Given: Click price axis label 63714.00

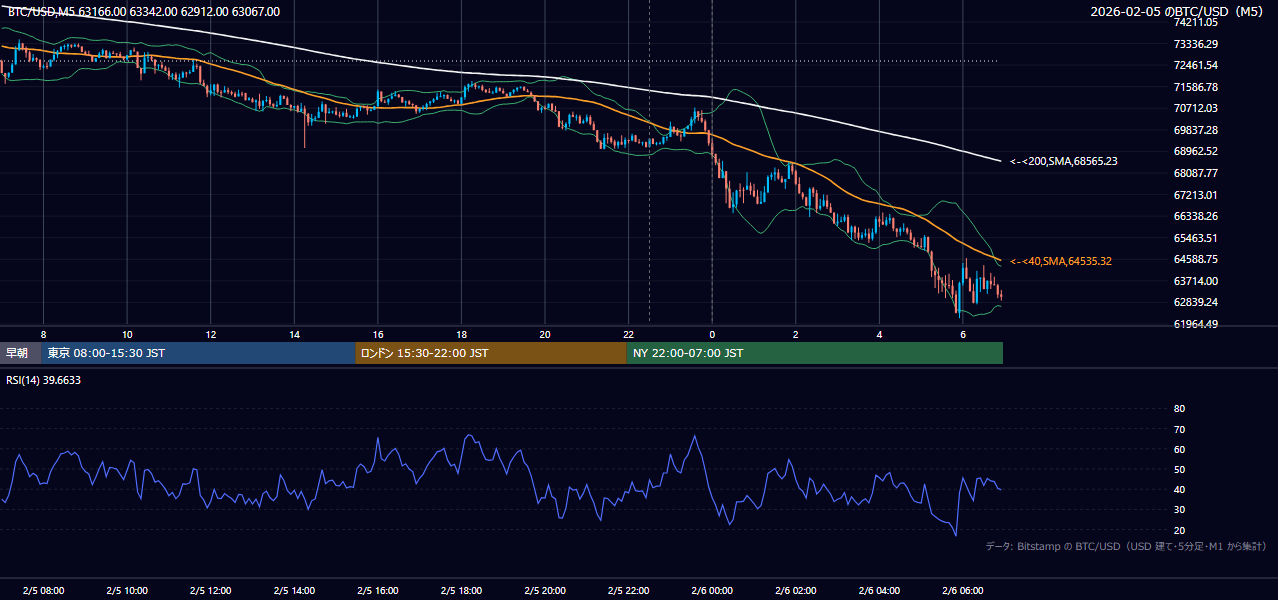Looking at the screenshot, I should click(1195, 281).
